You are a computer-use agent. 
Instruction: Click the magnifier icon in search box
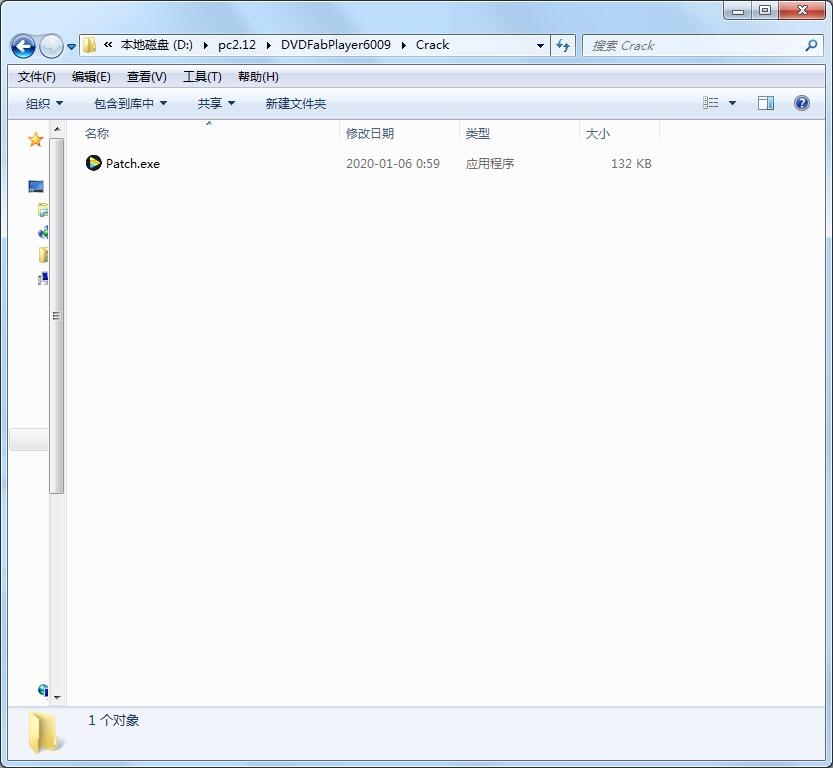(x=811, y=46)
